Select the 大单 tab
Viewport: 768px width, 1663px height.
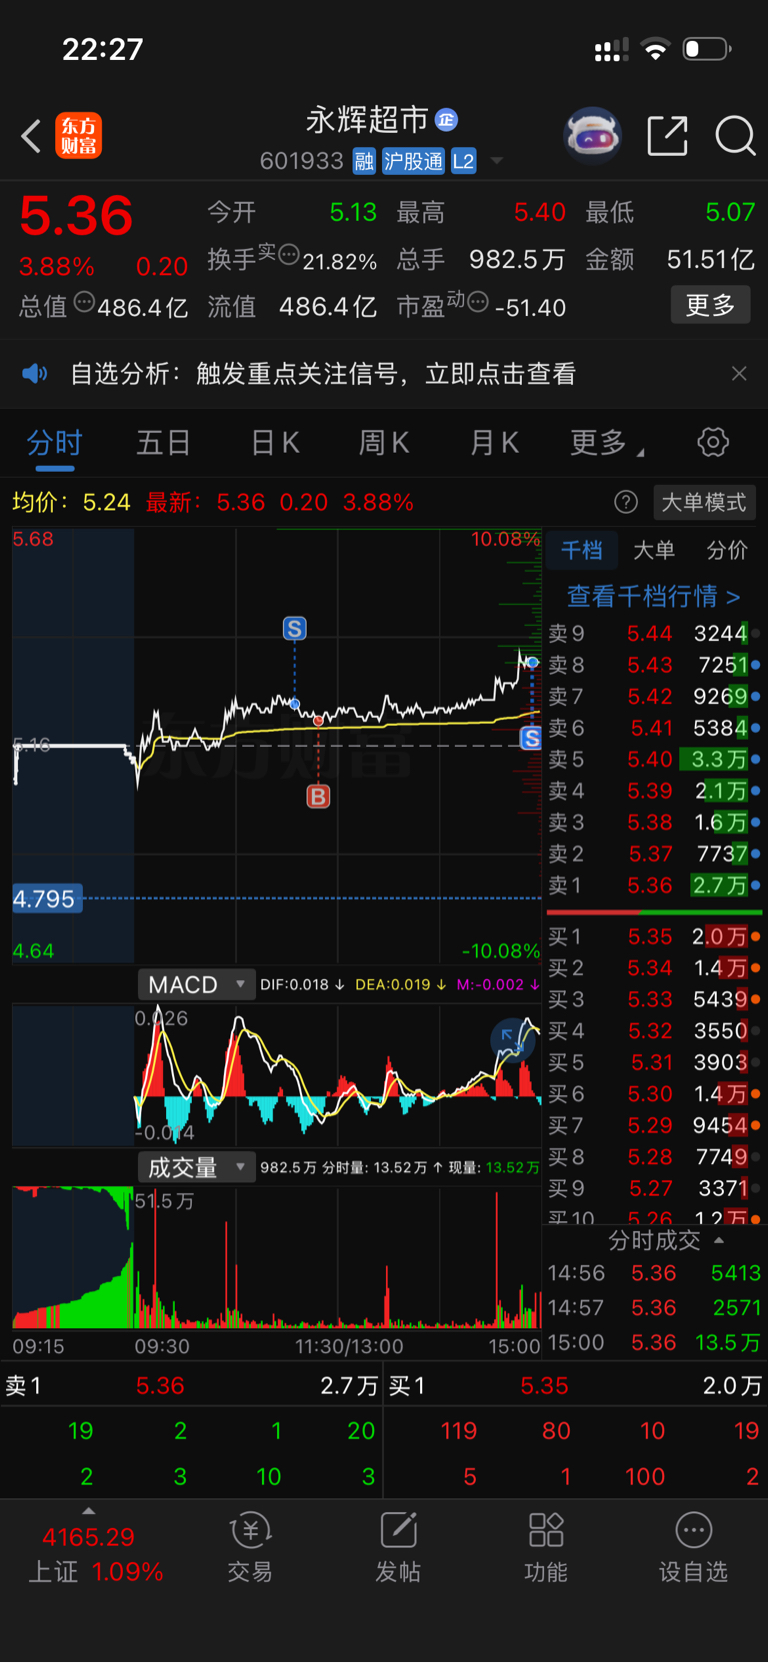[654, 550]
